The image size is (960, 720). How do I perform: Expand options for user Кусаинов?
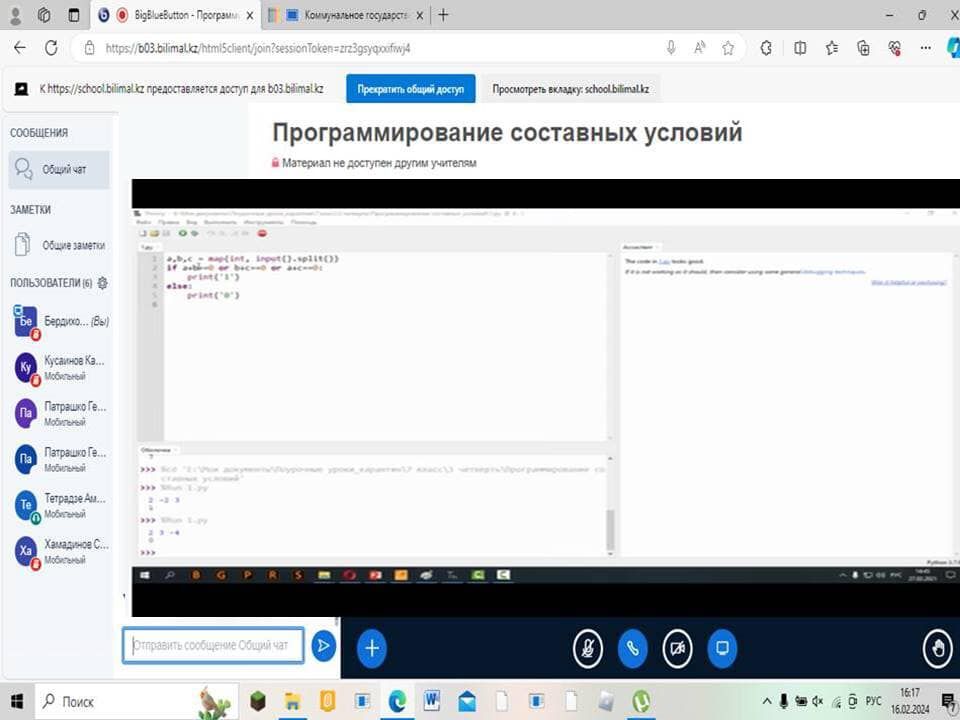(60, 367)
